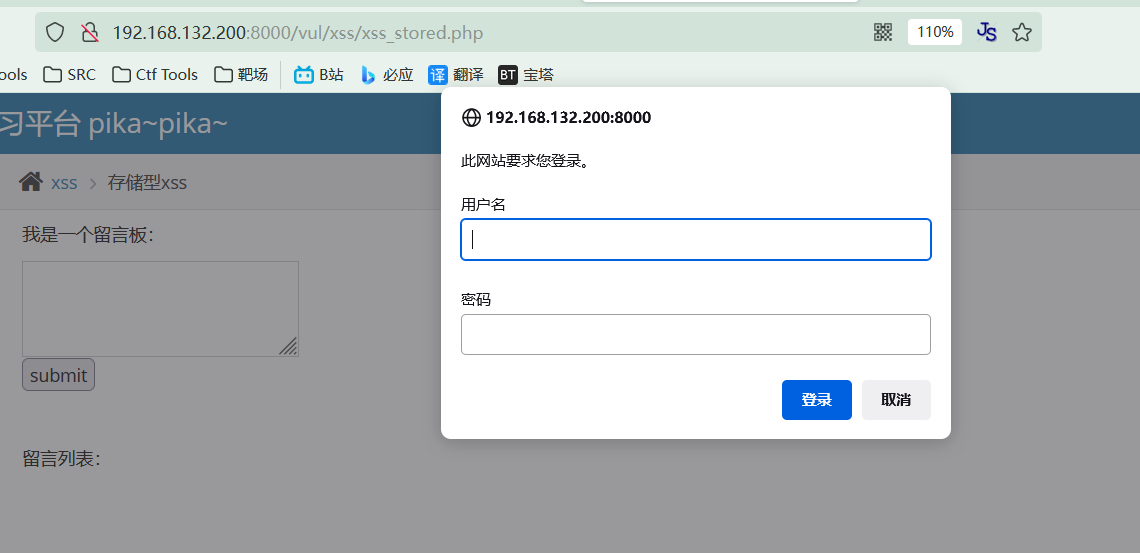Open the 翻译 translate bookmark
Image resolution: width=1140 pixels, height=553 pixels.
coord(455,75)
